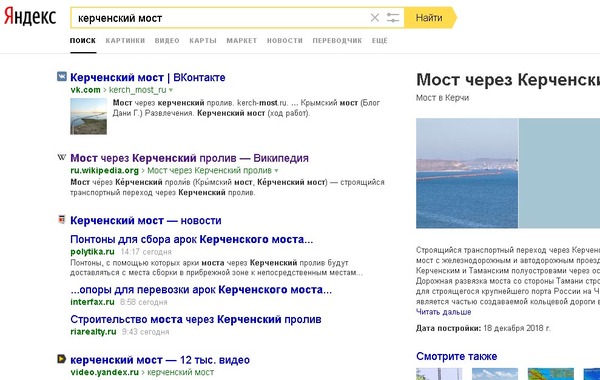Viewport: 600px width, 380px height.
Task: Open advanced search settings icon
Action: pos(393,18)
